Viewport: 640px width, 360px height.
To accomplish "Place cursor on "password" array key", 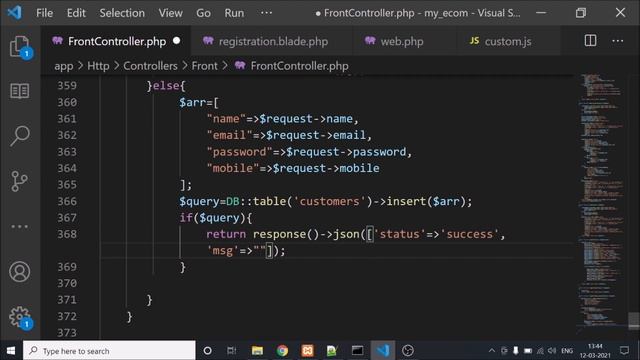I will coord(239,152).
